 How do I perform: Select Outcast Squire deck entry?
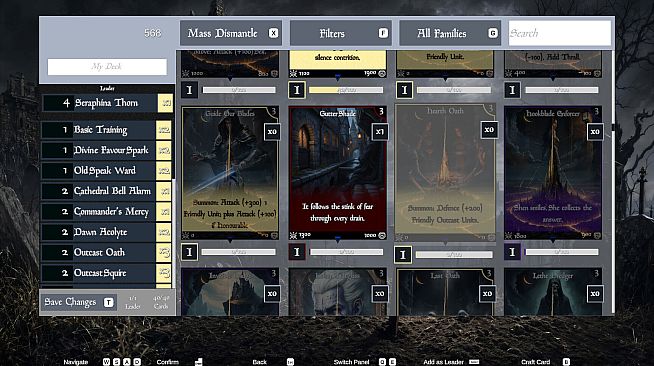point(106,273)
